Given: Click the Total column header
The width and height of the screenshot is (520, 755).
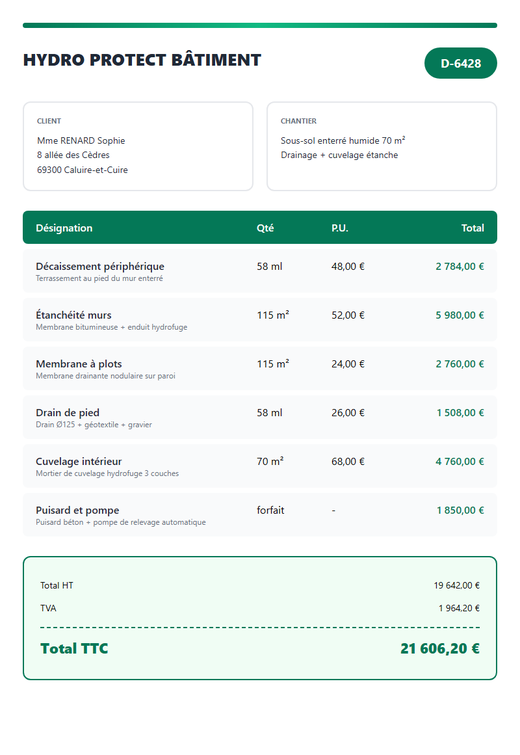Looking at the screenshot, I should point(472,228).
